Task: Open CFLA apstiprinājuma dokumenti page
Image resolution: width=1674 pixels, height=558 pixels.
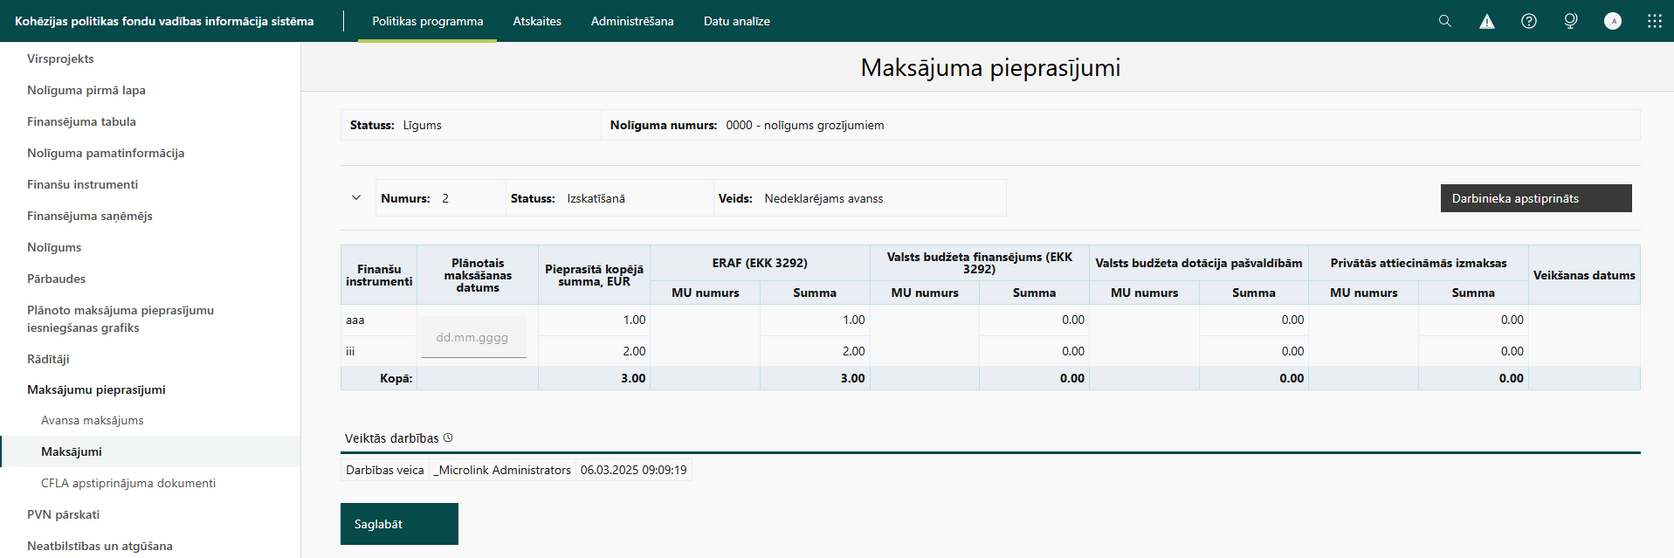Action: pyautogui.click(x=128, y=483)
